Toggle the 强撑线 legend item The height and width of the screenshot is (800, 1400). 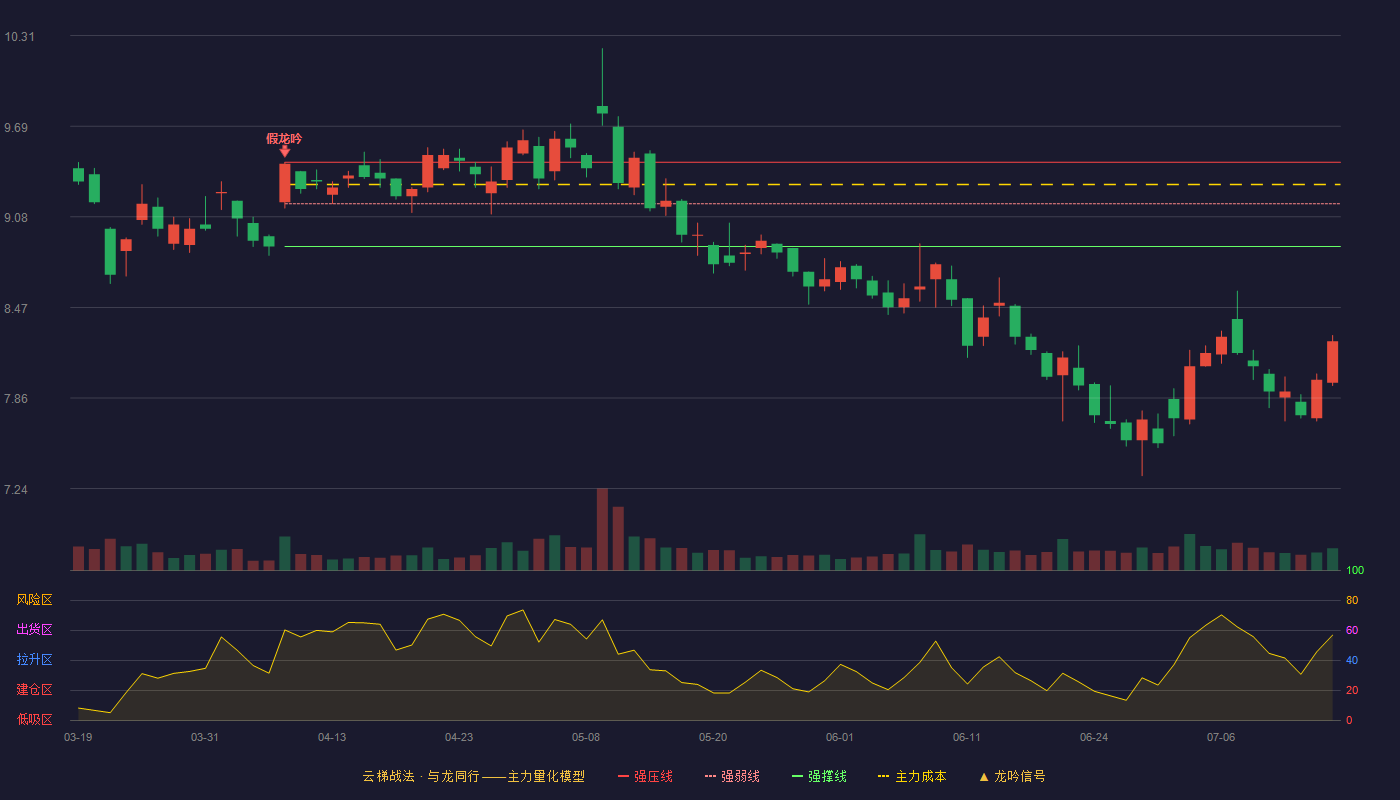coord(819,776)
